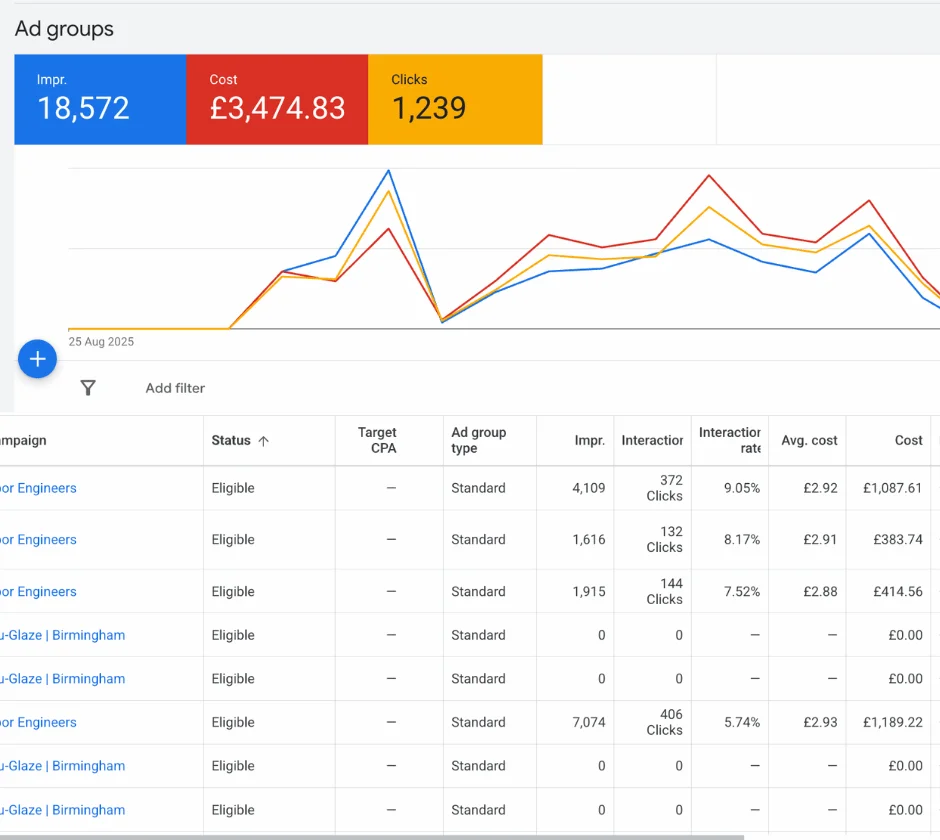This screenshot has width=940, height=840.
Task: Click the sort arrow next to Status
Action: (265, 440)
